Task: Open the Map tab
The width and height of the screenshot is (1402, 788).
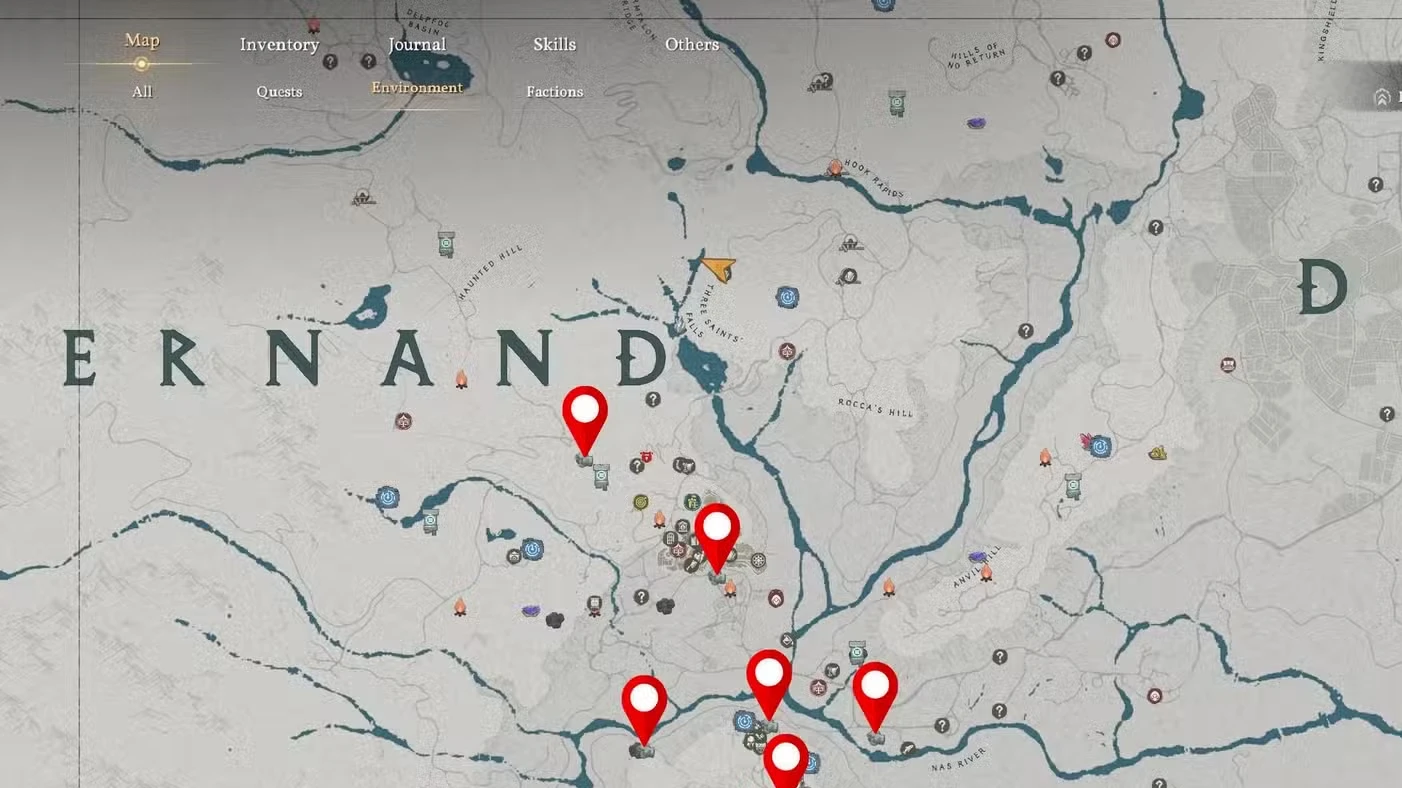Action: [x=142, y=40]
